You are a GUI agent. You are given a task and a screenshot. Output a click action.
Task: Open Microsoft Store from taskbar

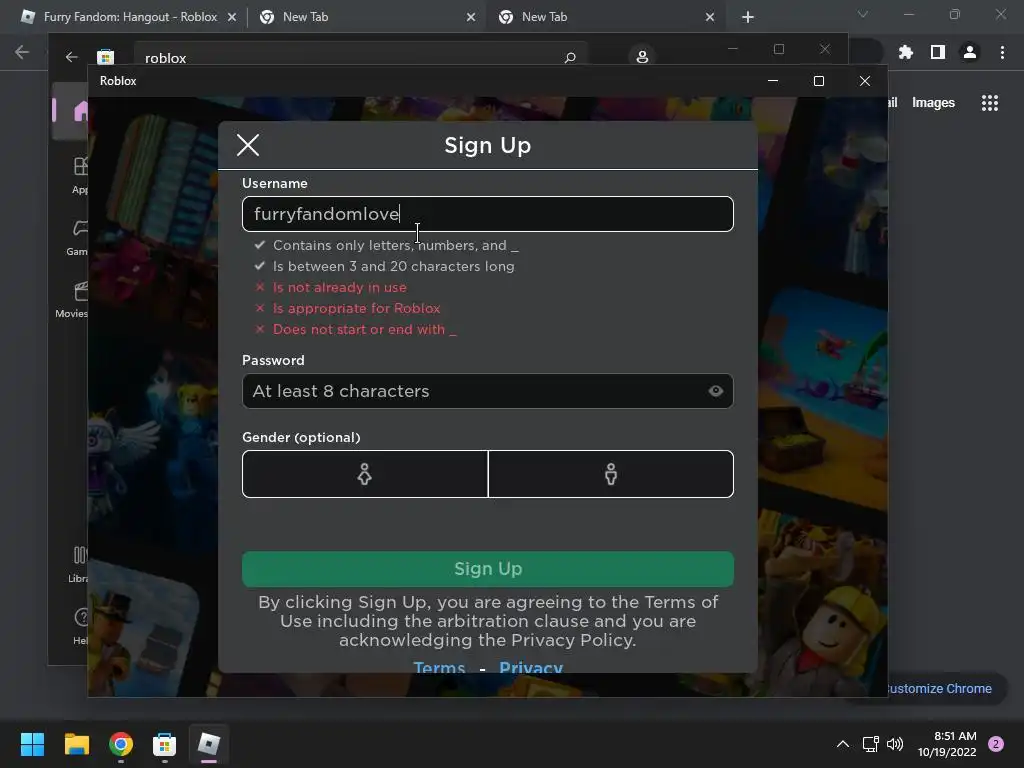point(165,744)
